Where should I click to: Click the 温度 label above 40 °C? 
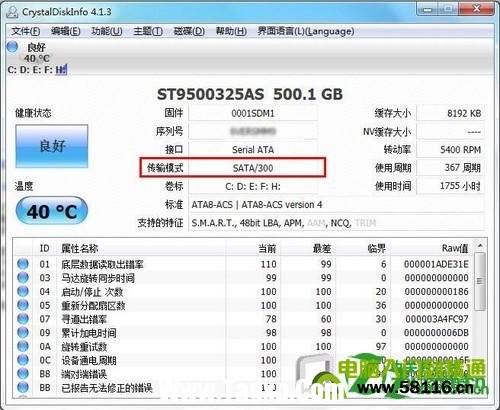pos(24,186)
